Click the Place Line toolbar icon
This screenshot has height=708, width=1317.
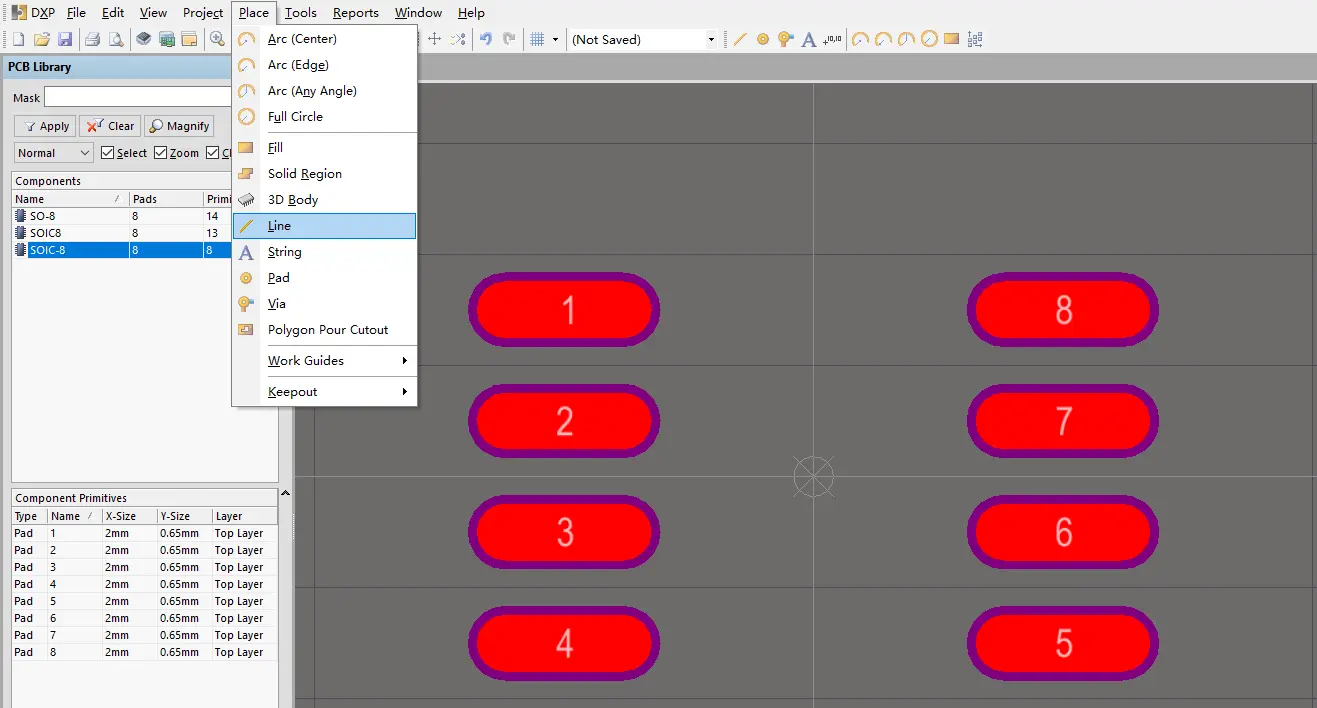[x=740, y=40]
